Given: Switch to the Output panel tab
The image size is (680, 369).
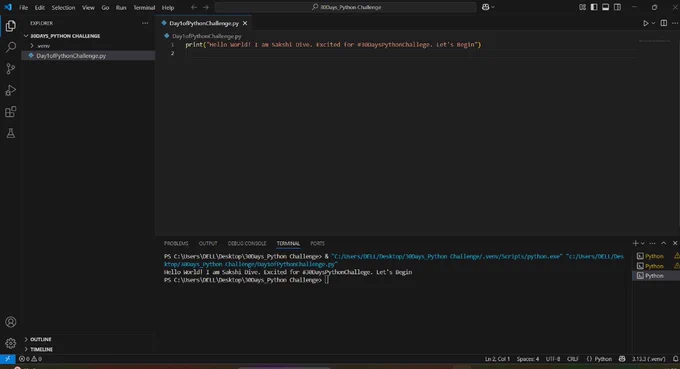Looking at the screenshot, I should (x=208, y=243).
